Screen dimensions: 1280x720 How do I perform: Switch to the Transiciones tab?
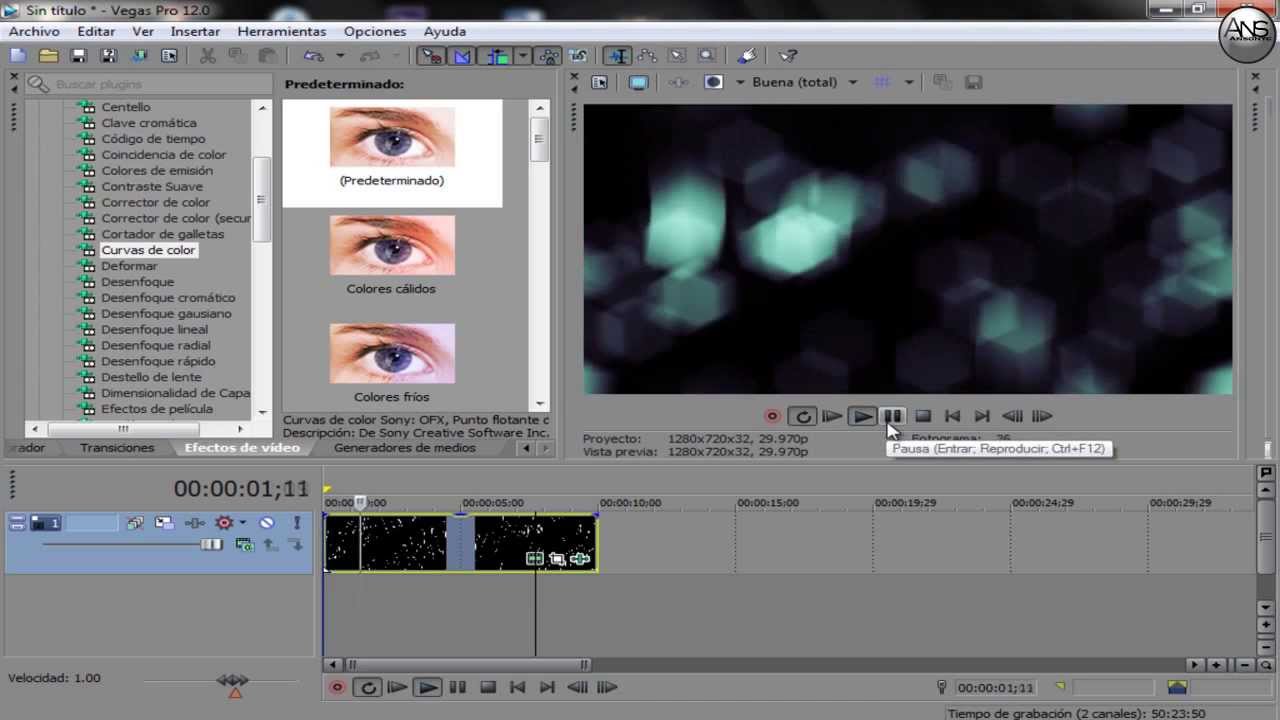tap(117, 448)
